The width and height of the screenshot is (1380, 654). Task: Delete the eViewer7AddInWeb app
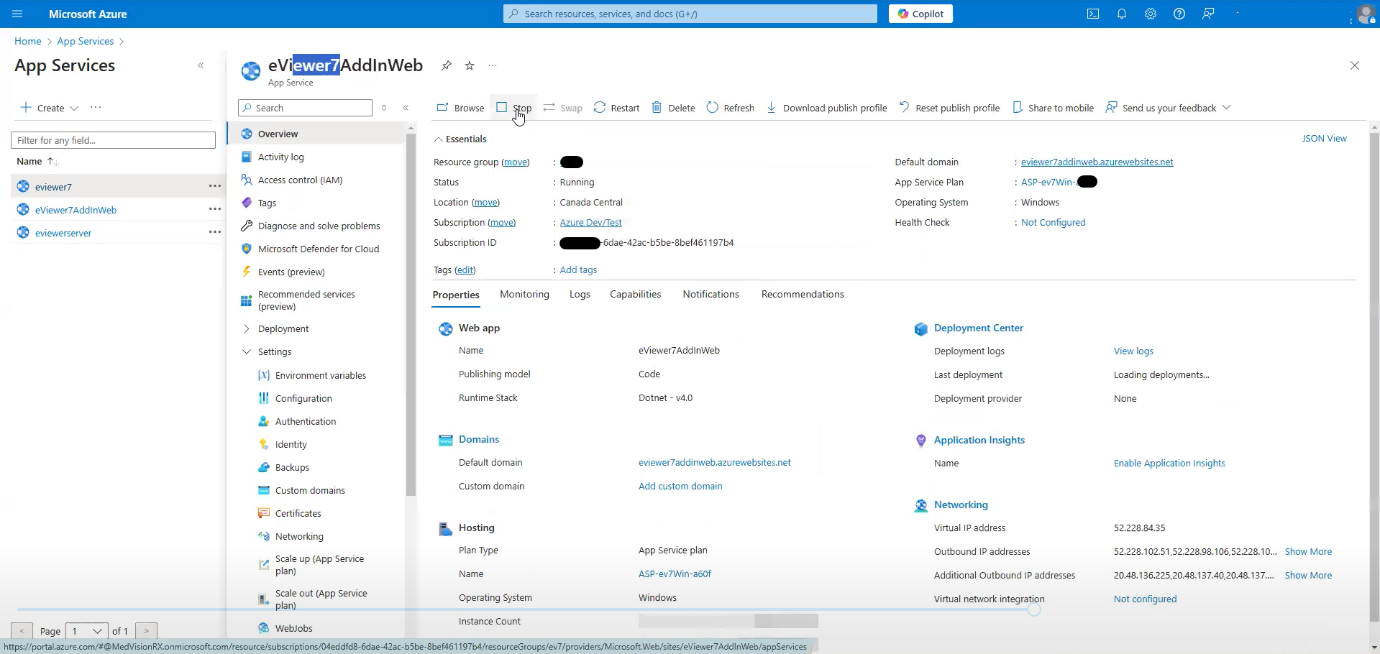(x=673, y=108)
